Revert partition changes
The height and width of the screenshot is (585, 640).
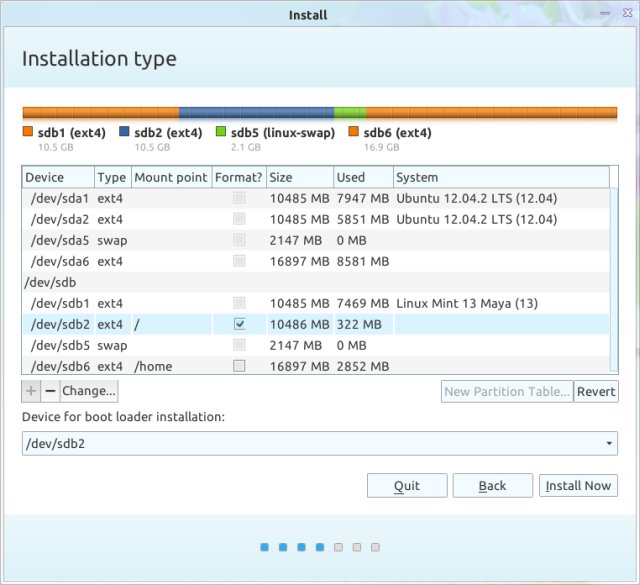(596, 391)
